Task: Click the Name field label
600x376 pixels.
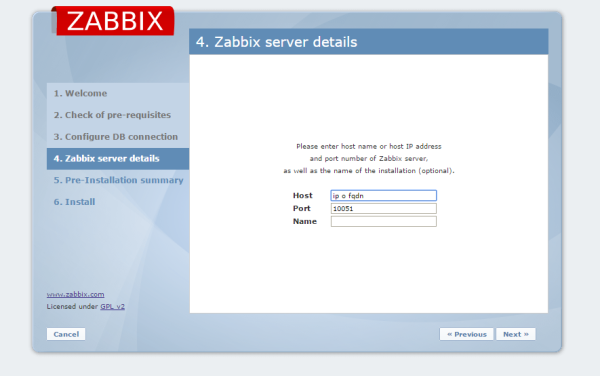Action: (305, 221)
